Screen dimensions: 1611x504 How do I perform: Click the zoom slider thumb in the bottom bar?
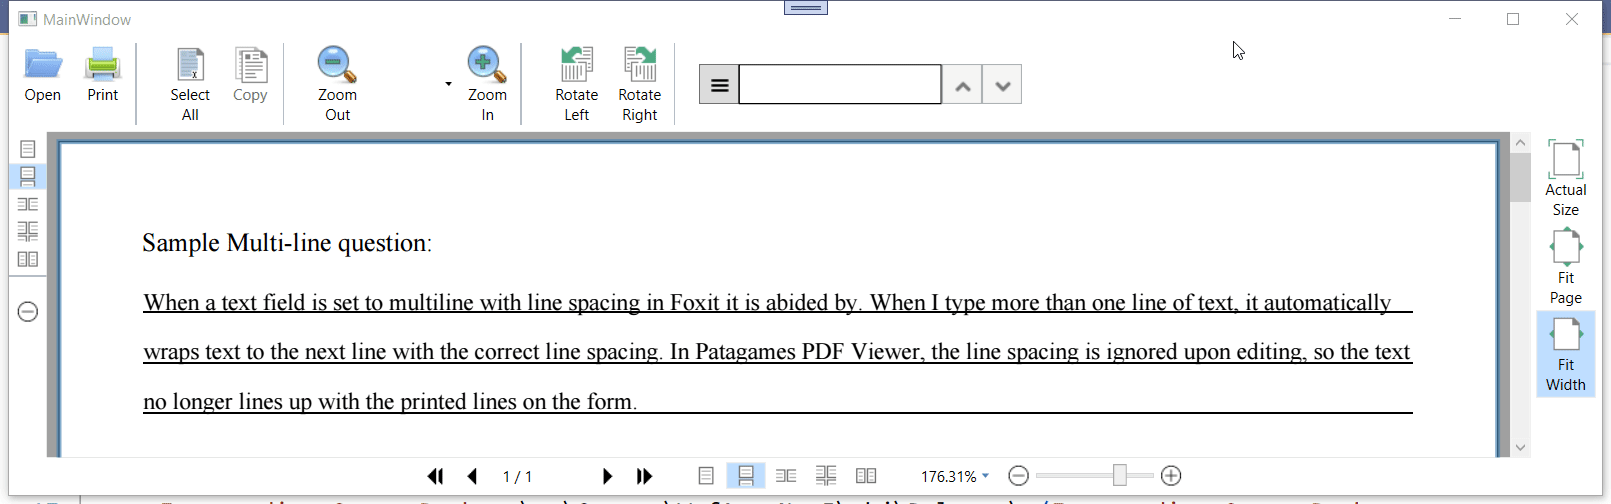coord(1120,476)
